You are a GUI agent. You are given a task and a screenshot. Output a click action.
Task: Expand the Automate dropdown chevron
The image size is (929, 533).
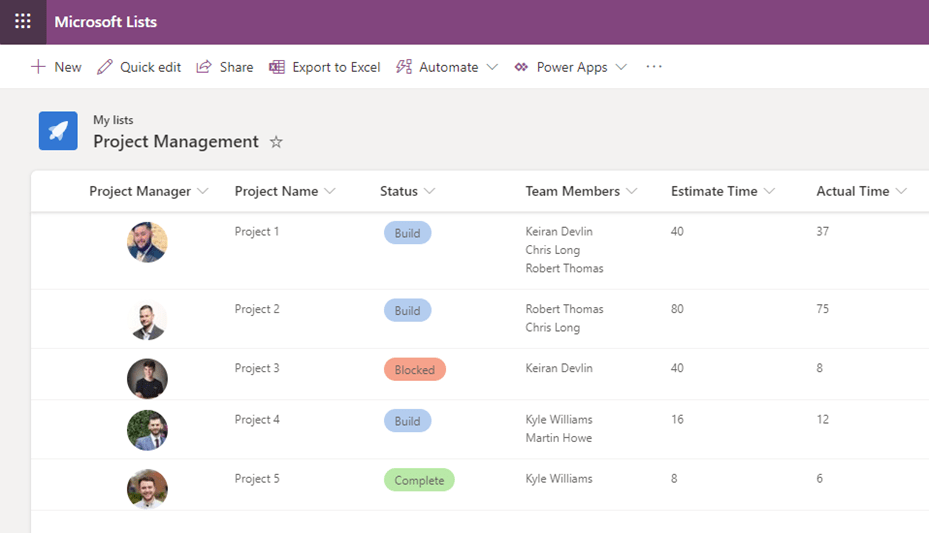pos(492,67)
